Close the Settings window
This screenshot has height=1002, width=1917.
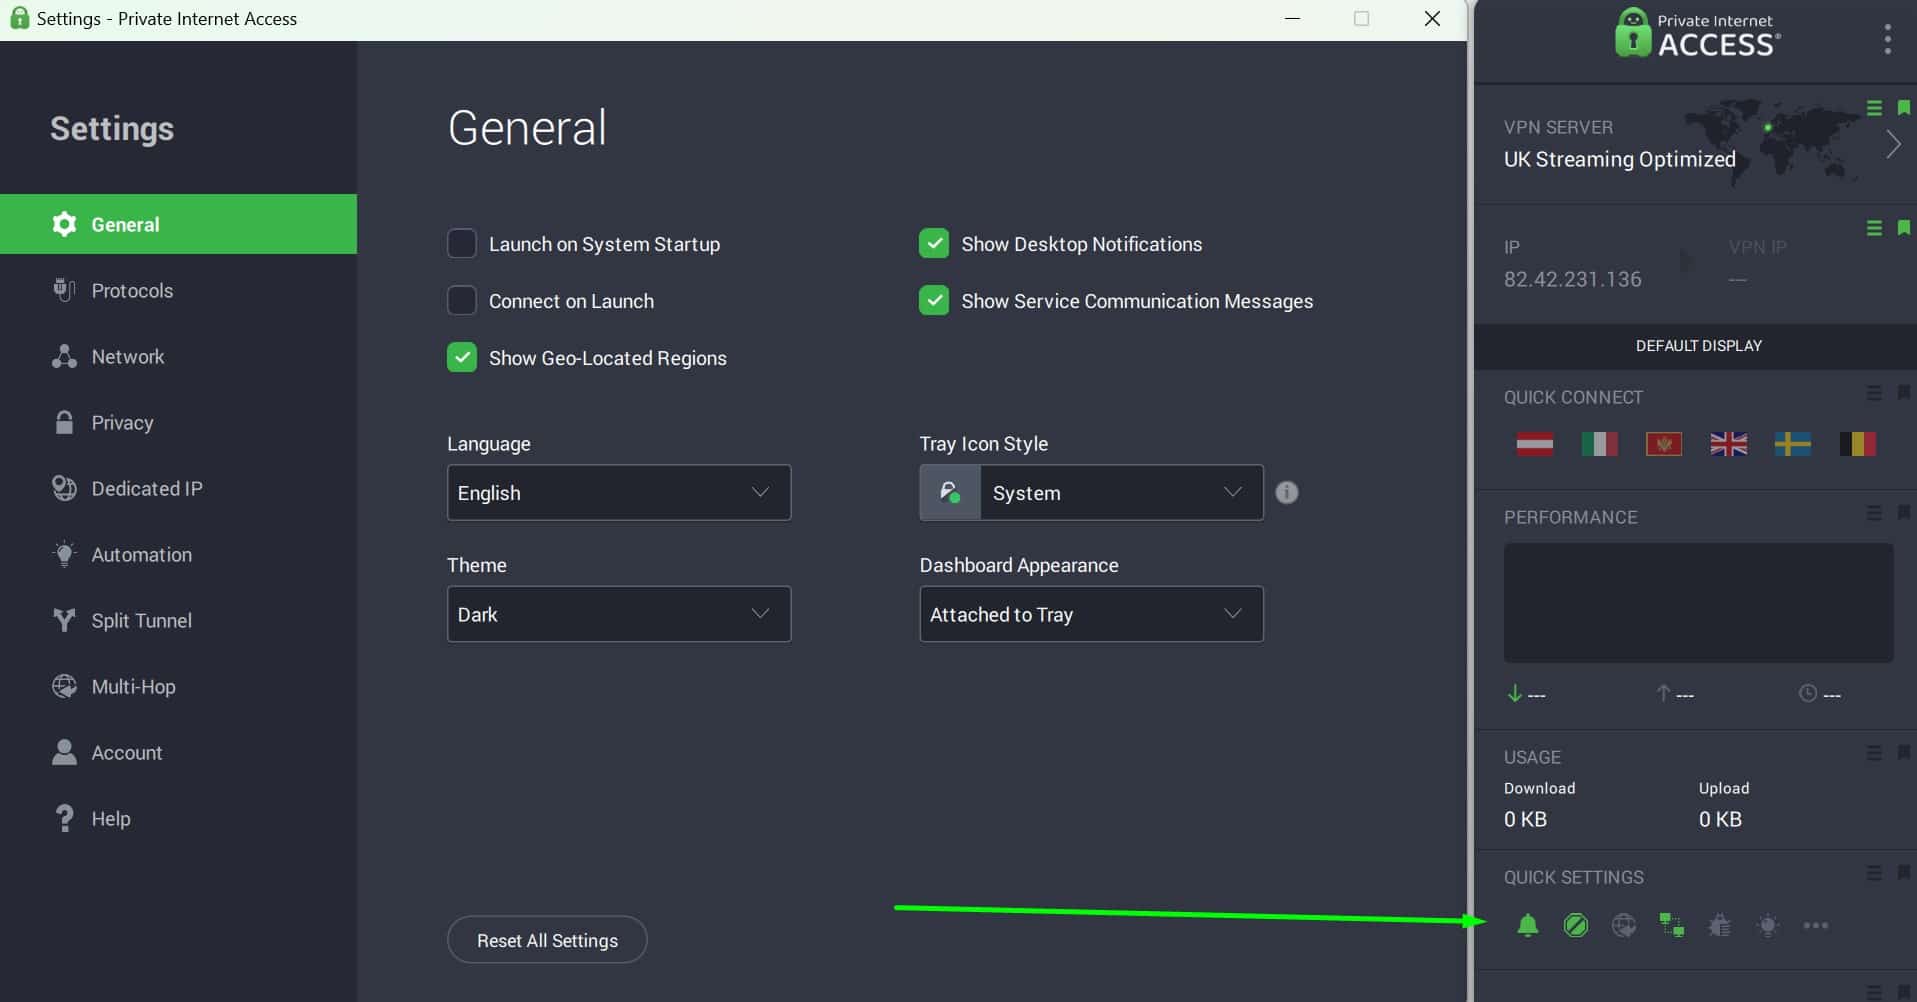(1432, 19)
